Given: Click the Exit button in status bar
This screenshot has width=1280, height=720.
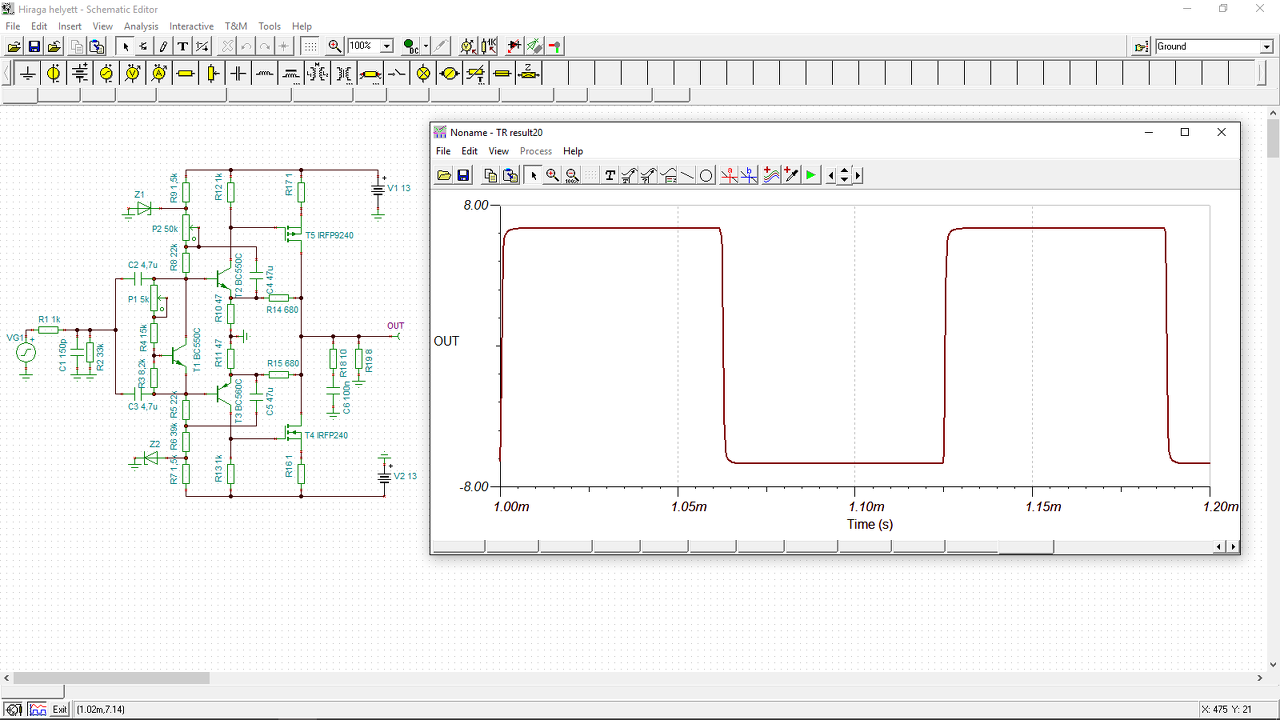Looking at the screenshot, I should click(x=60, y=709).
